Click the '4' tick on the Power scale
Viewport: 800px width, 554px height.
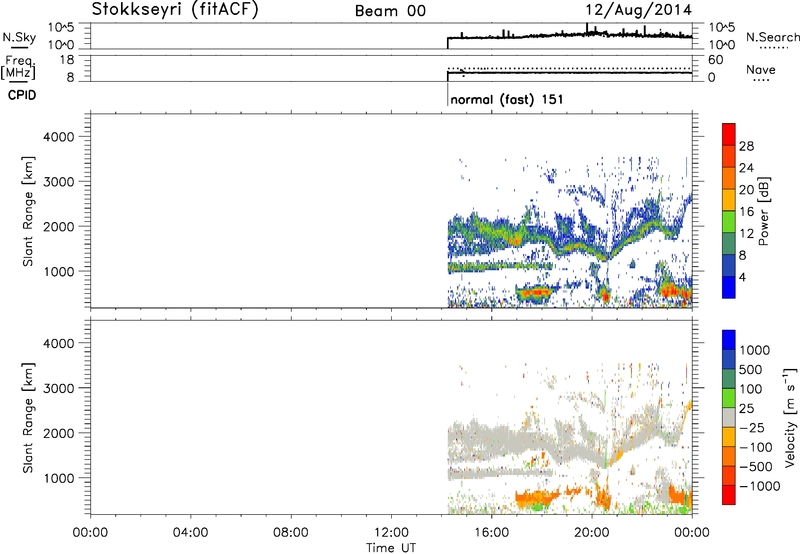(x=742, y=277)
